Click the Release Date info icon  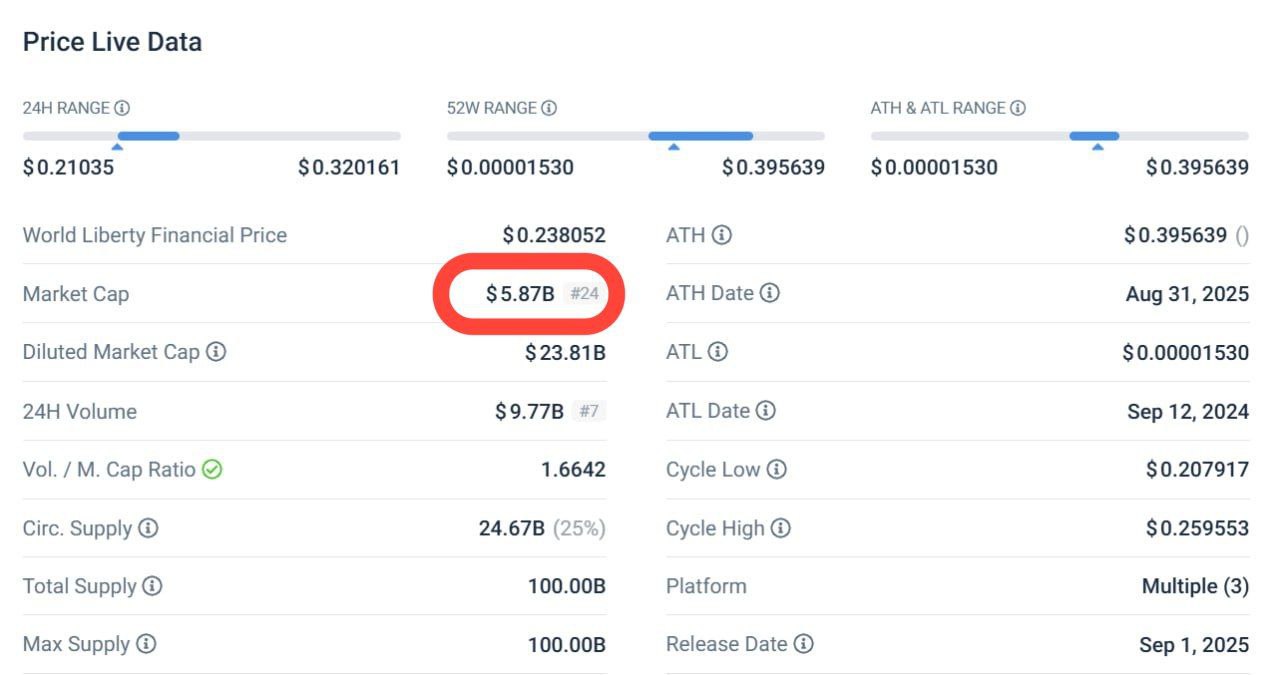pyautogui.click(x=804, y=644)
